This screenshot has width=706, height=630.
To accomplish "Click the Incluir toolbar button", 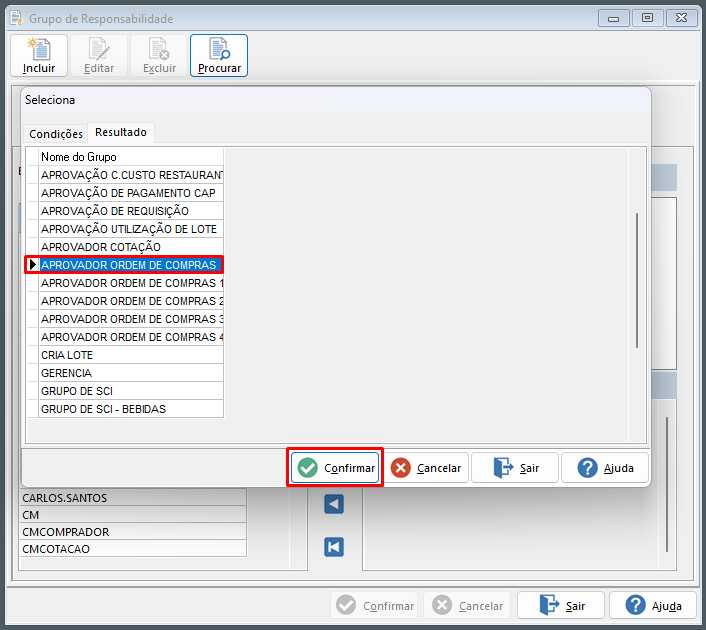I will pyautogui.click(x=39, y=55).
